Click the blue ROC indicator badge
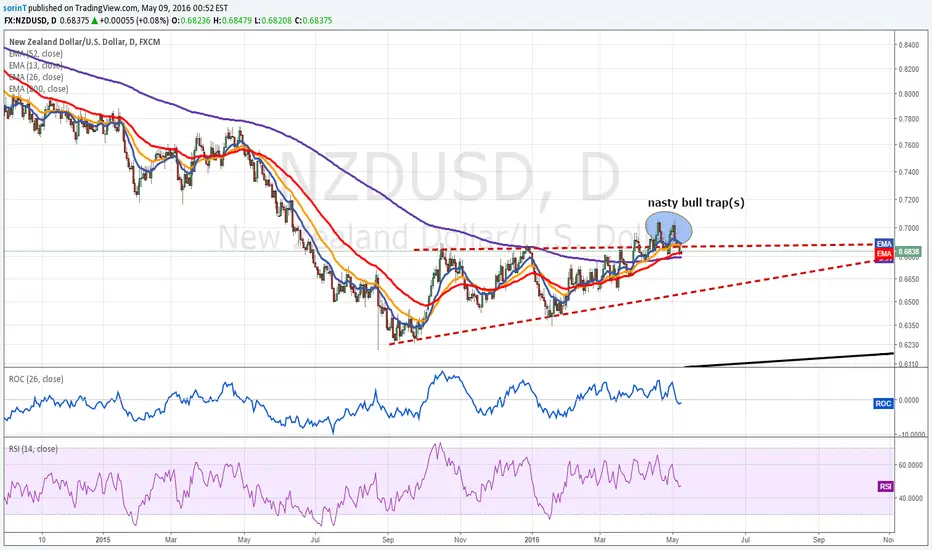The width and height of the screenshot is (932, 550). 883,404
